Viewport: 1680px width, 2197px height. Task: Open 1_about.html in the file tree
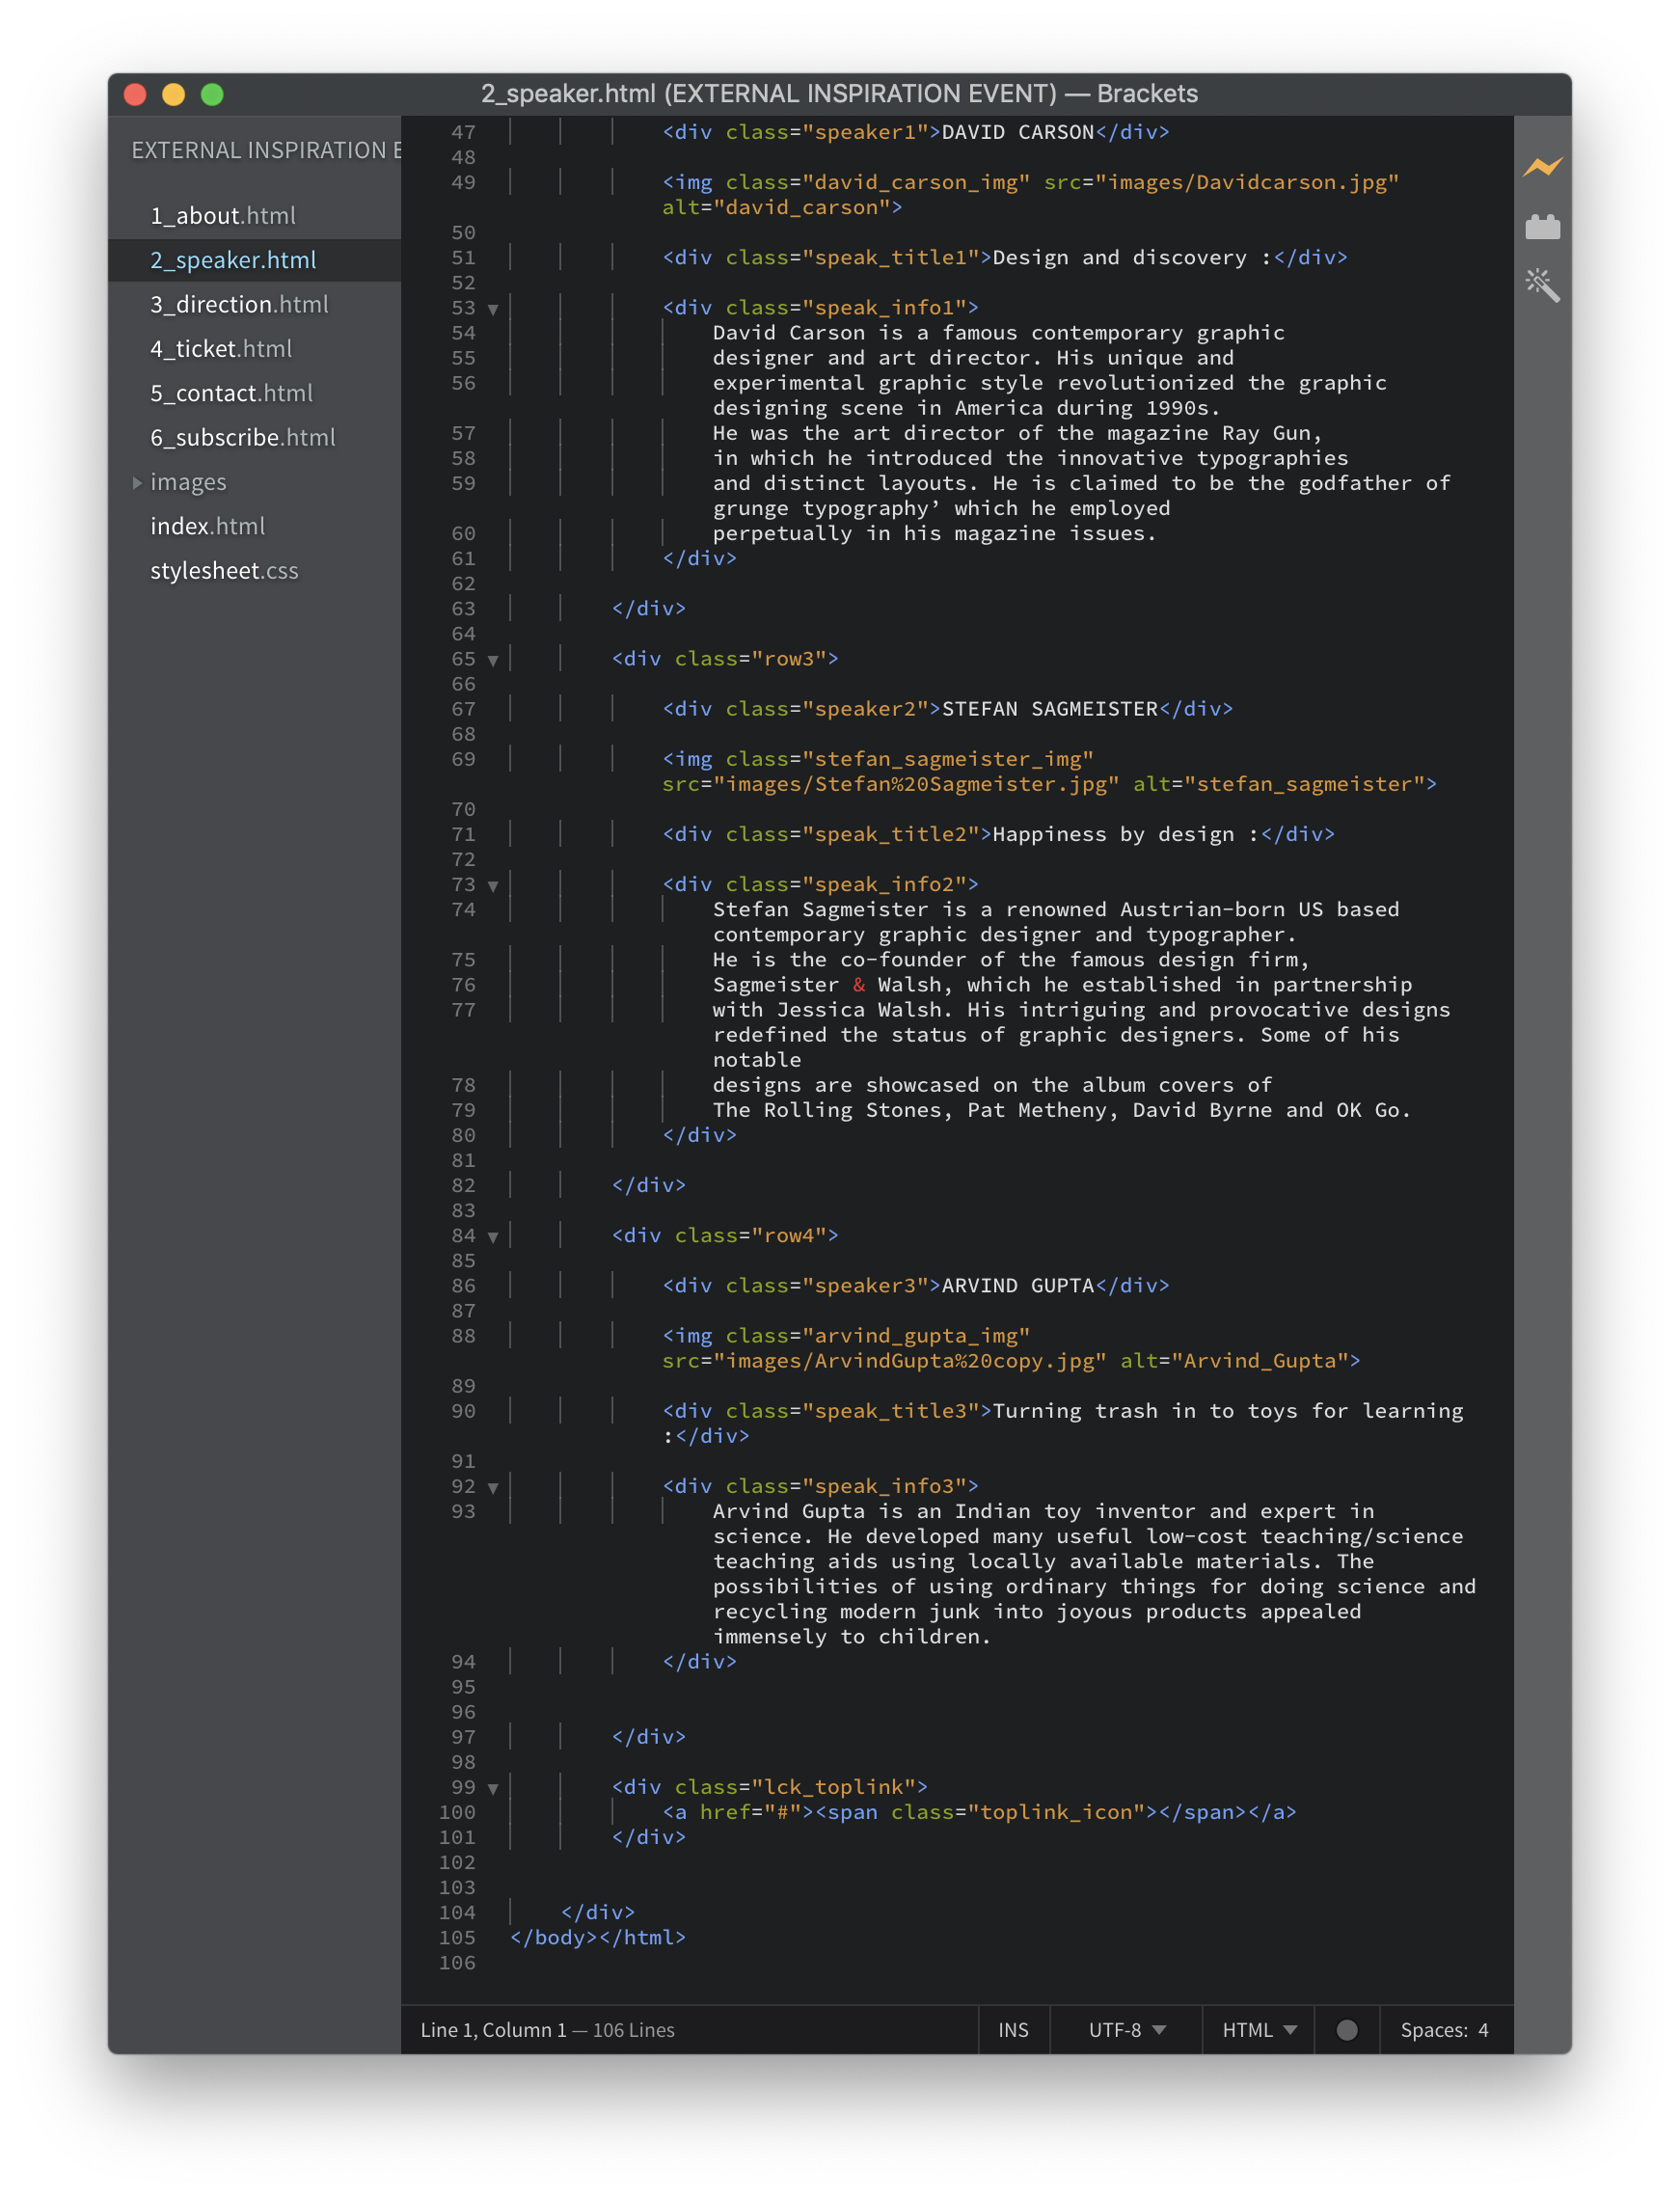coord(223,215)
